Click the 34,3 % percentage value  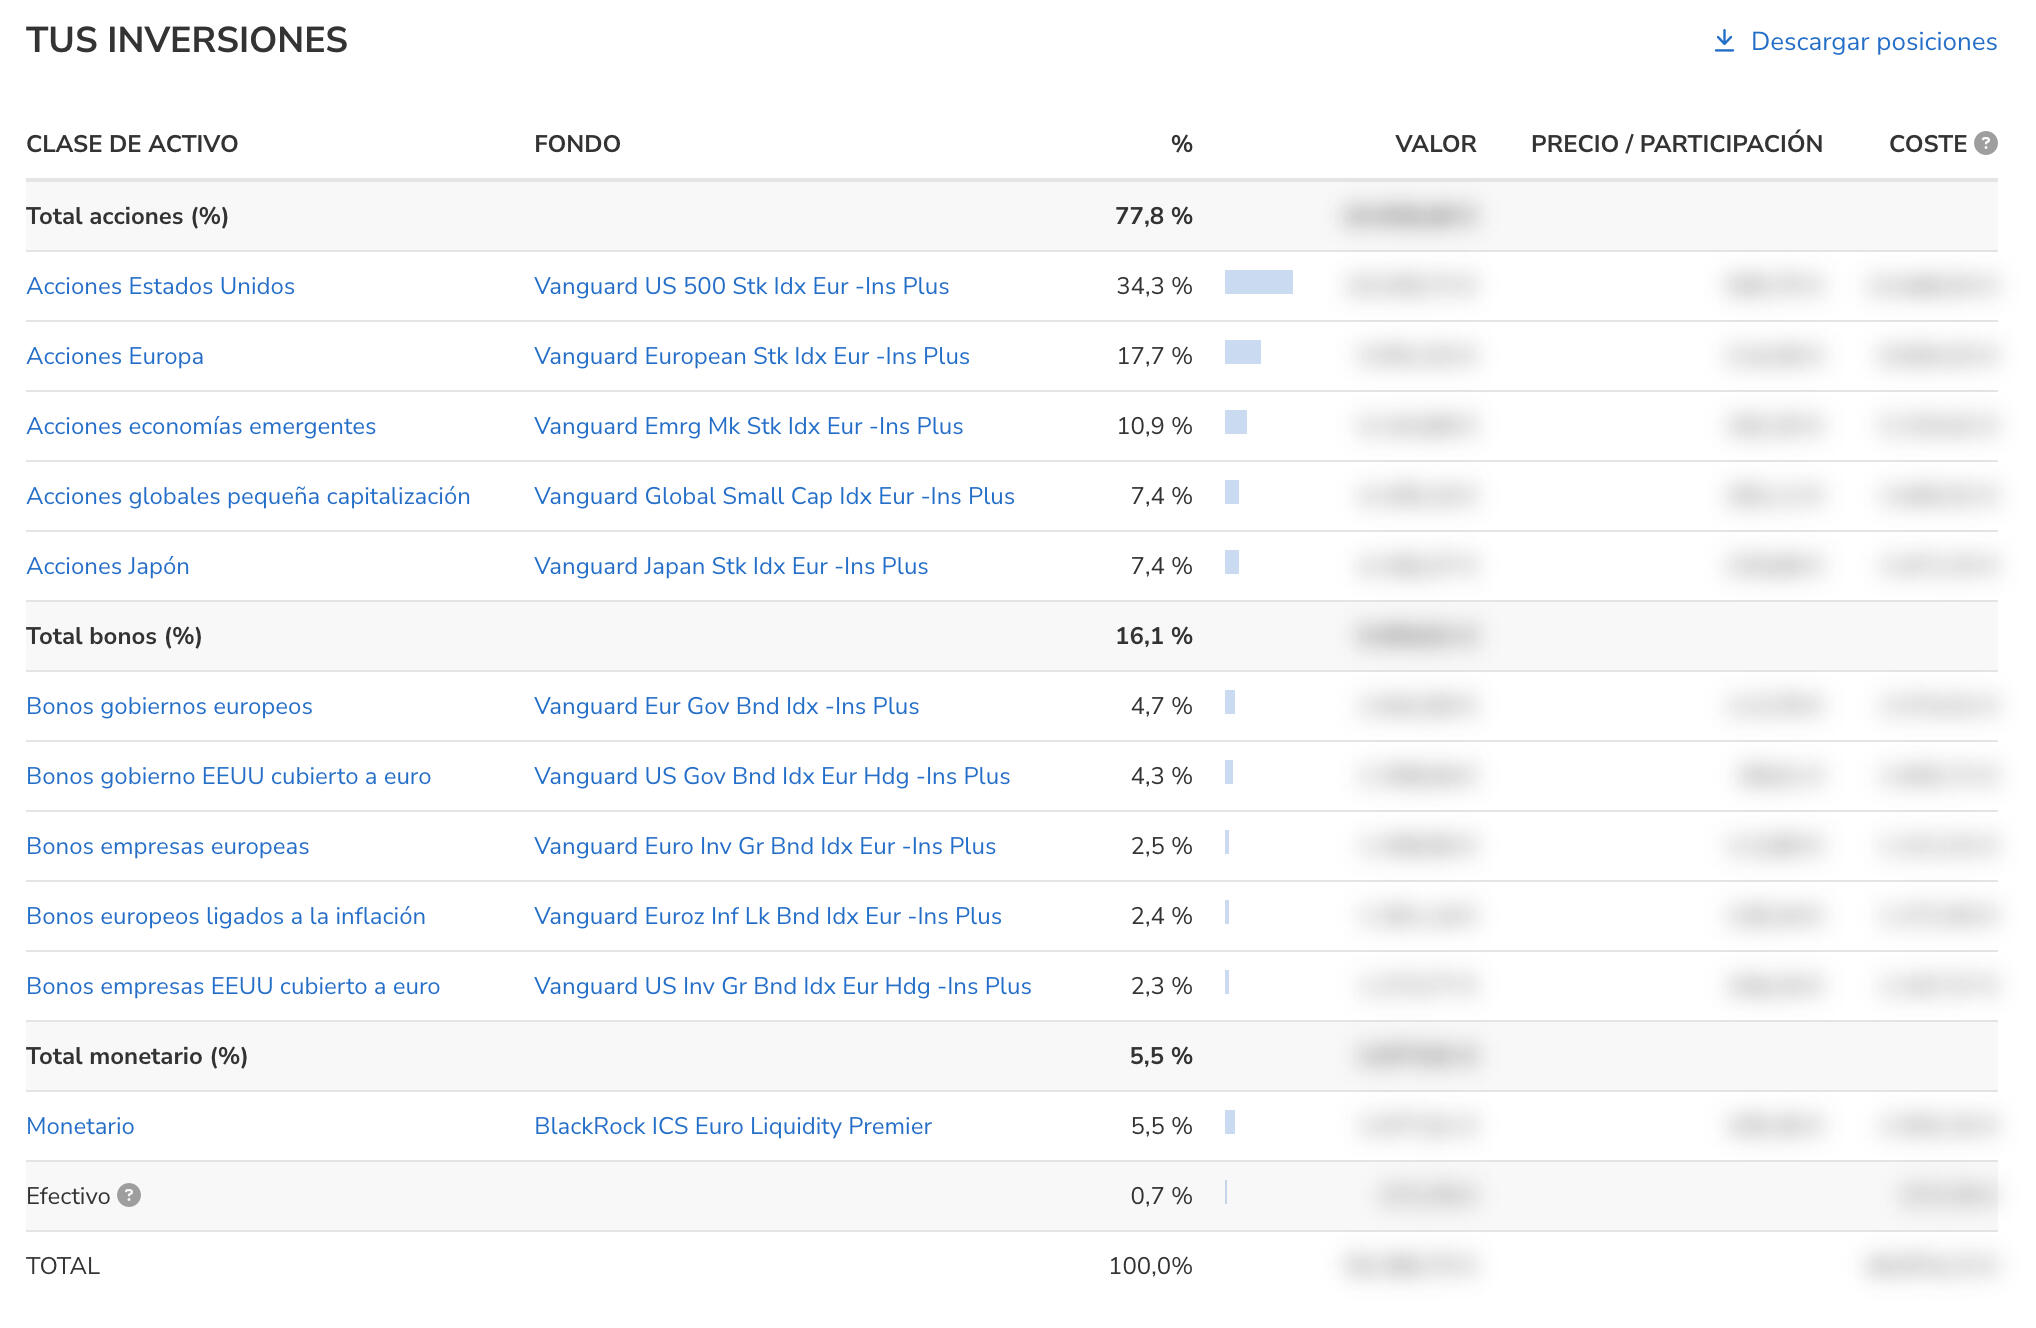(1155, 286)
